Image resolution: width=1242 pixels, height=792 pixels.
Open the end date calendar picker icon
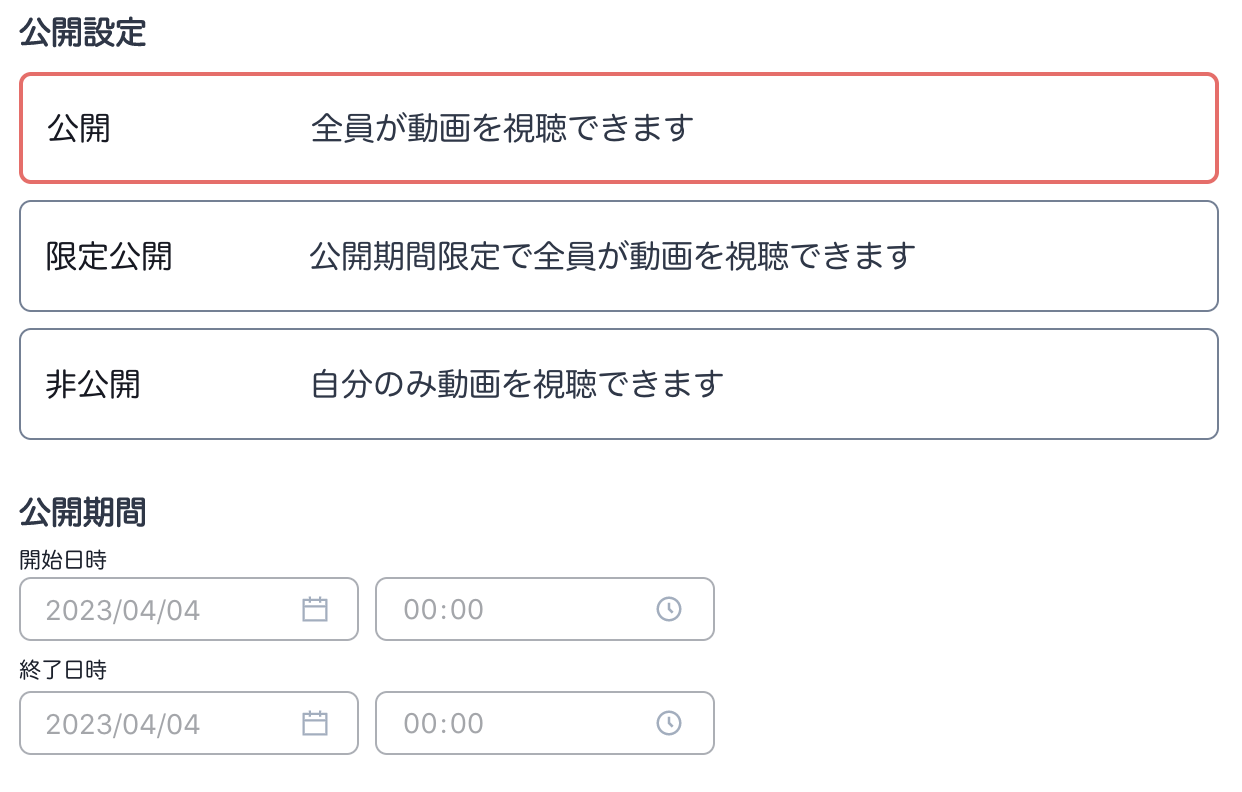pos(315,723)
